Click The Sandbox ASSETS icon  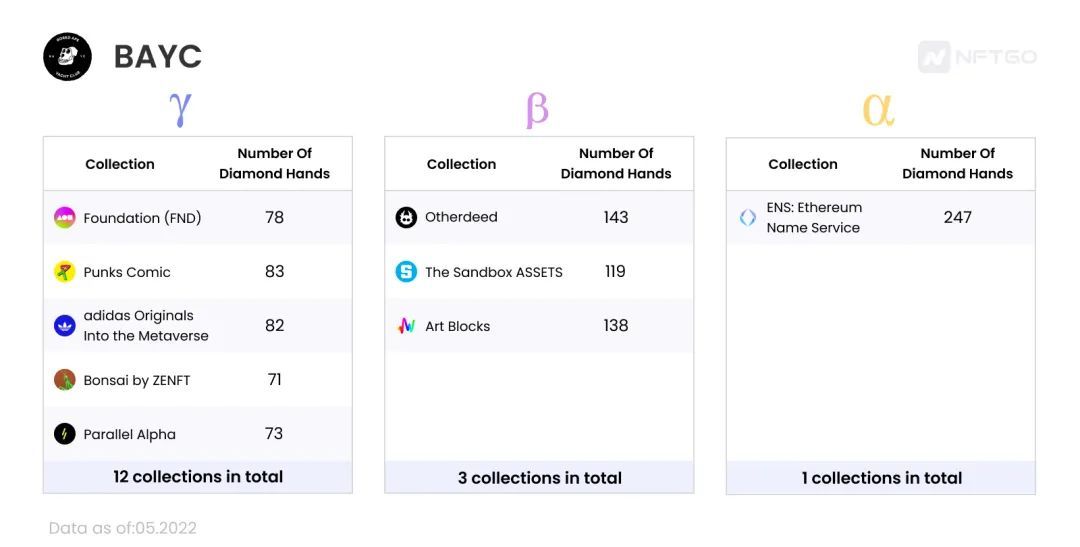click(x=406, y=271)
